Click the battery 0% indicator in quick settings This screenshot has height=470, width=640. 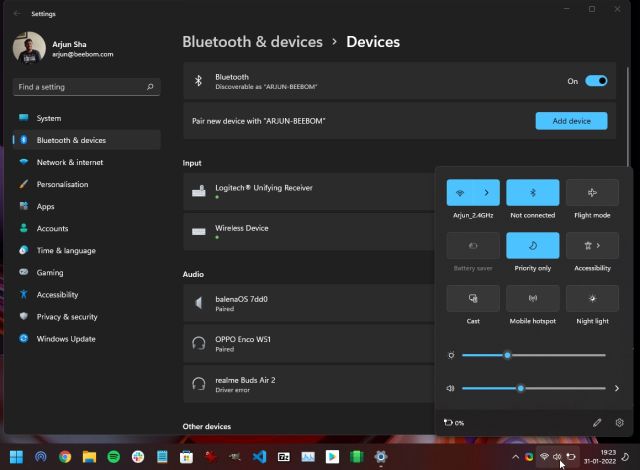pos(454,423)
